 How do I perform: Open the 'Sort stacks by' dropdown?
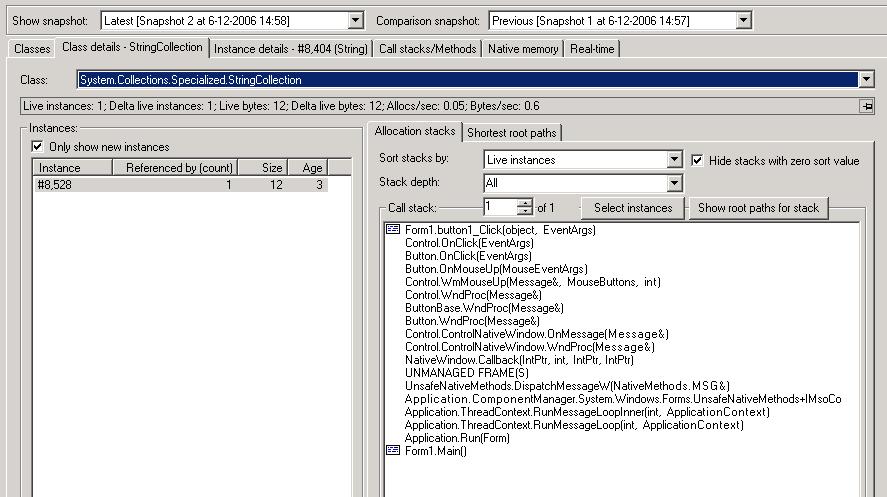pos(675,160)
